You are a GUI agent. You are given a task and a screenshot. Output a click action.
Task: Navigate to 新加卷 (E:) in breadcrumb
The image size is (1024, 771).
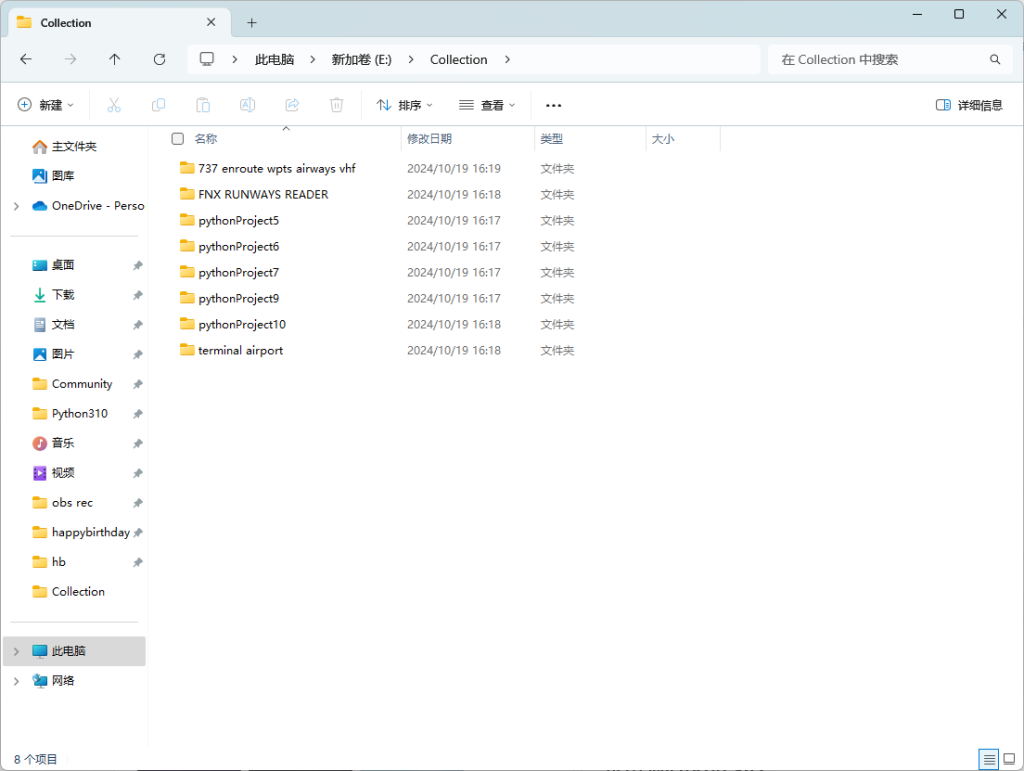(361, 60)
